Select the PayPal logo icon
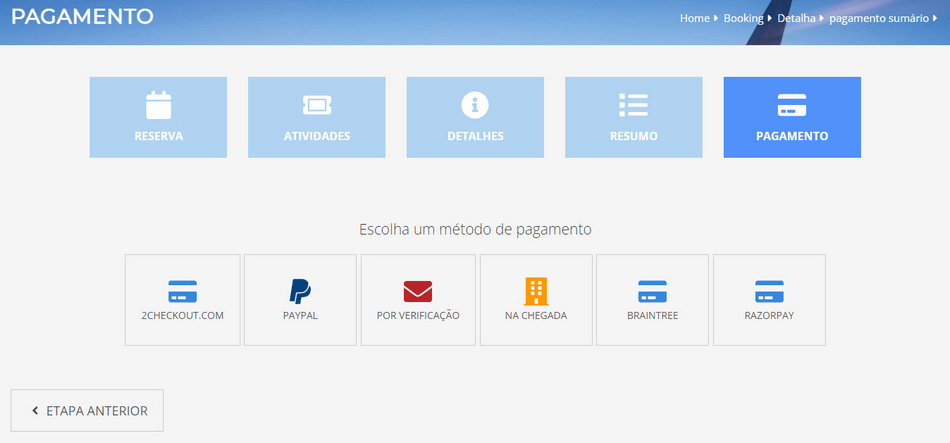This screenshot has width=950, height=443. click(300, 291)
